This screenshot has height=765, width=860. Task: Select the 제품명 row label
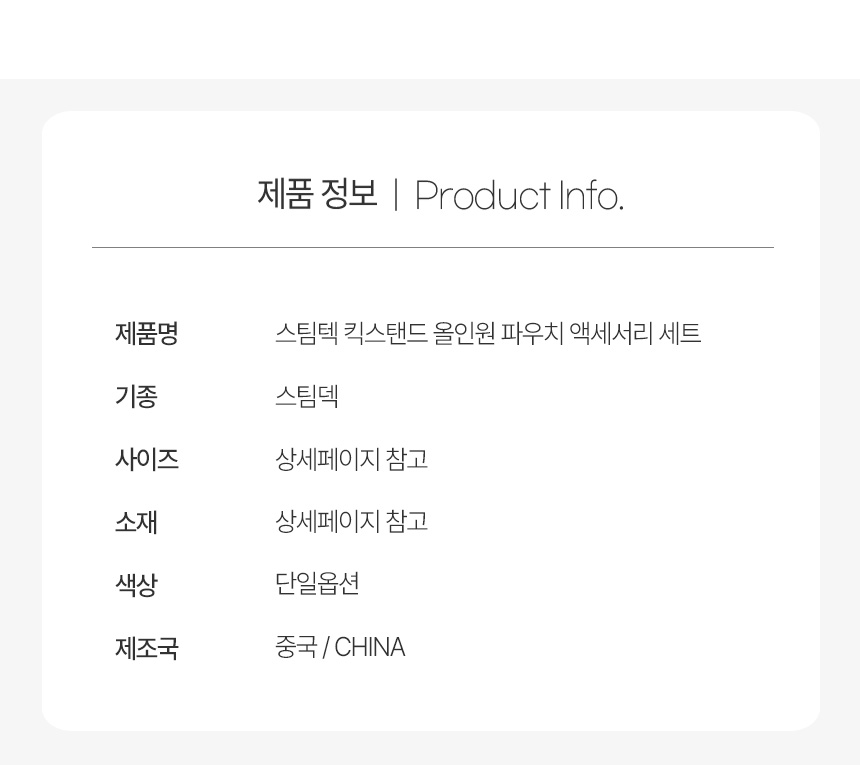point(146,333)
